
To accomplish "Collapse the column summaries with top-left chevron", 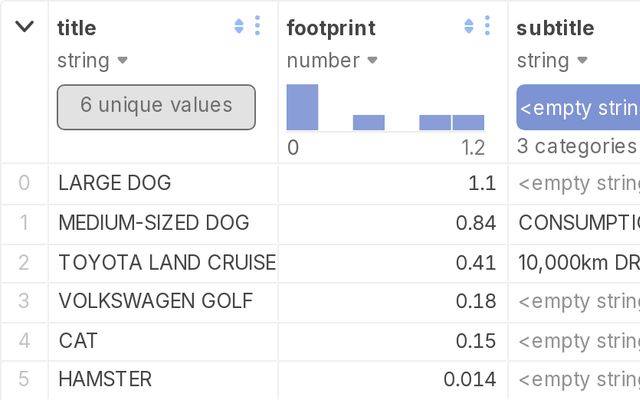I will pos(24,27).
